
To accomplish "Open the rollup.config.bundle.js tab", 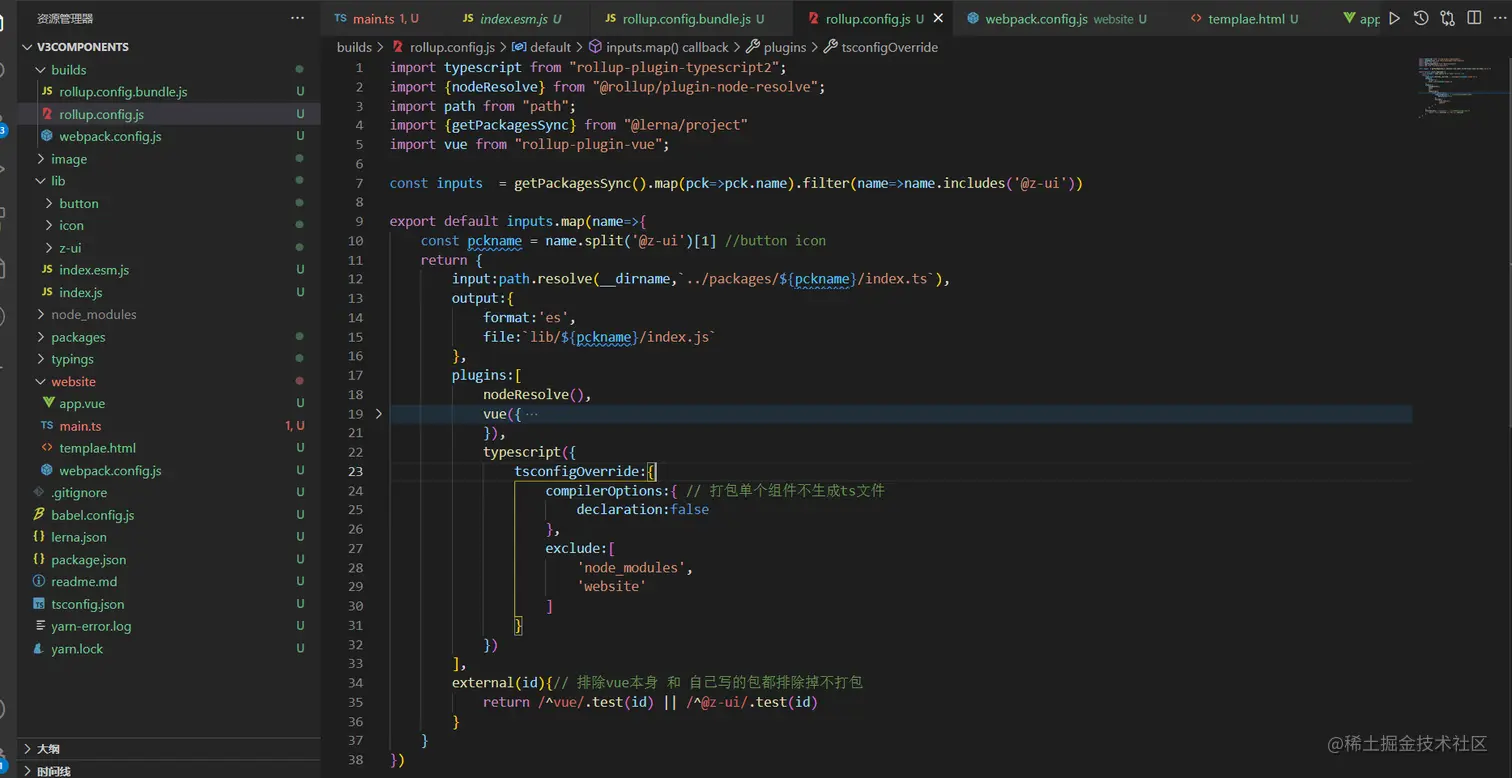I will point(690,19).
